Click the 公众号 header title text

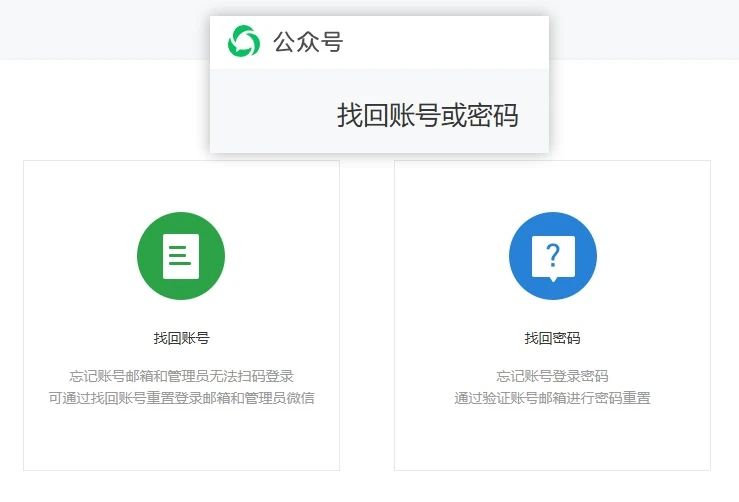pyautogui.click(x=308, y=41)
